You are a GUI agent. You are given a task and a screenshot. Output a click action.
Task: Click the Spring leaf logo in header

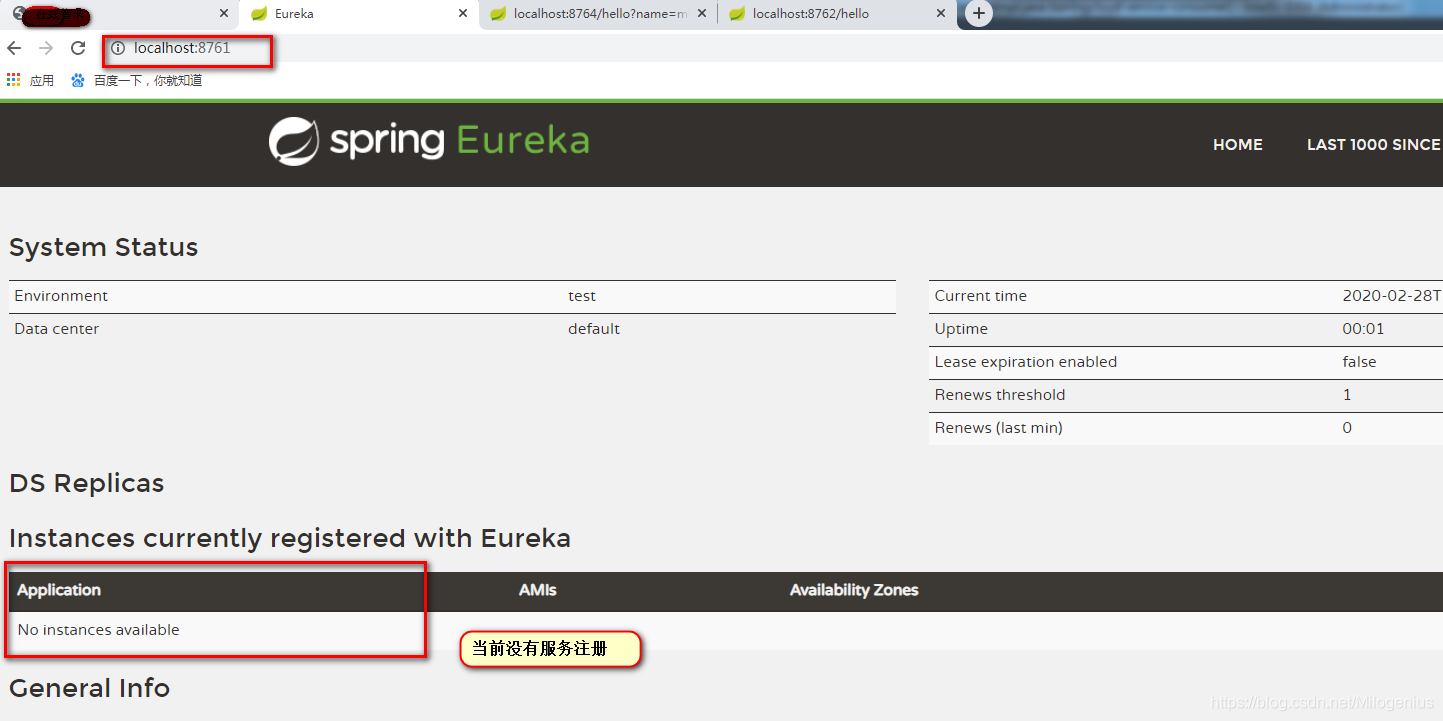coord(294,141)
